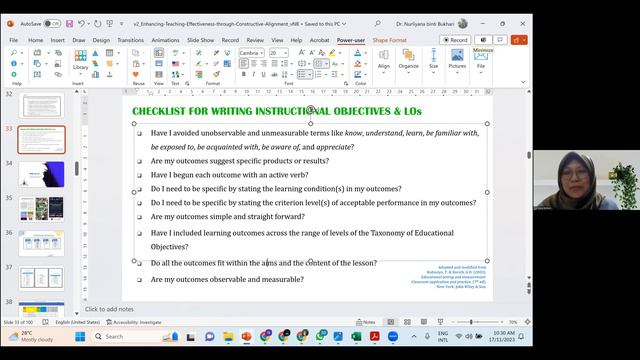Toggle Strikethrough formatting
The image size is (640, 360).
[274, 74]
